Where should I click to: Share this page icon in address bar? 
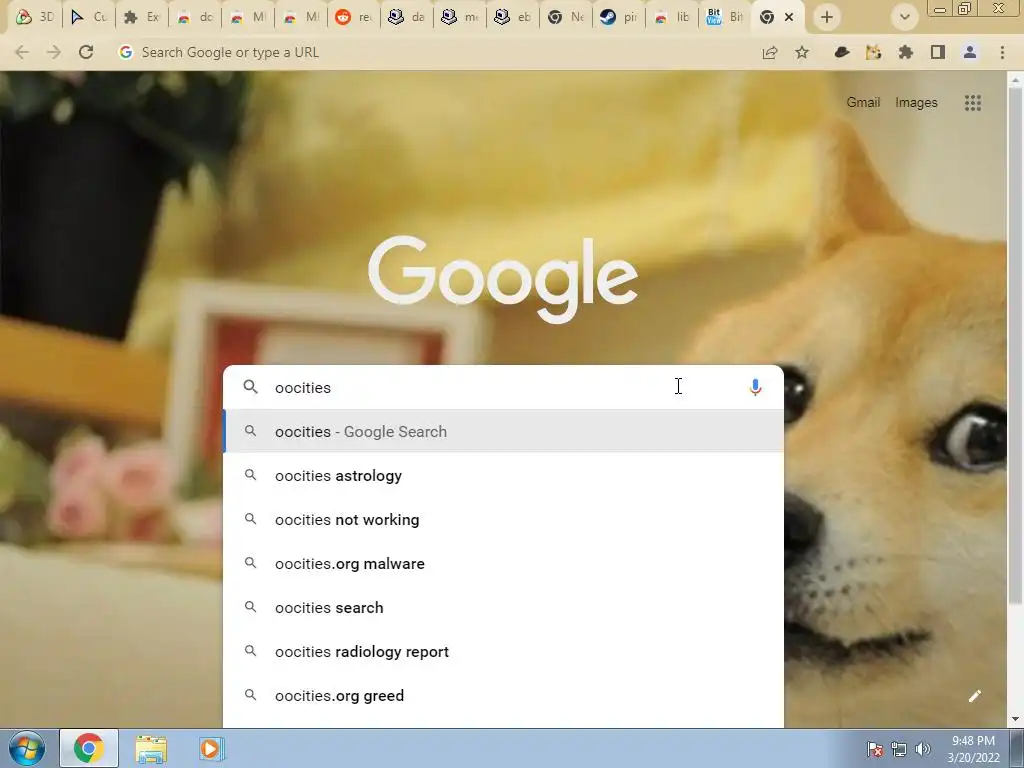[770, 52]
